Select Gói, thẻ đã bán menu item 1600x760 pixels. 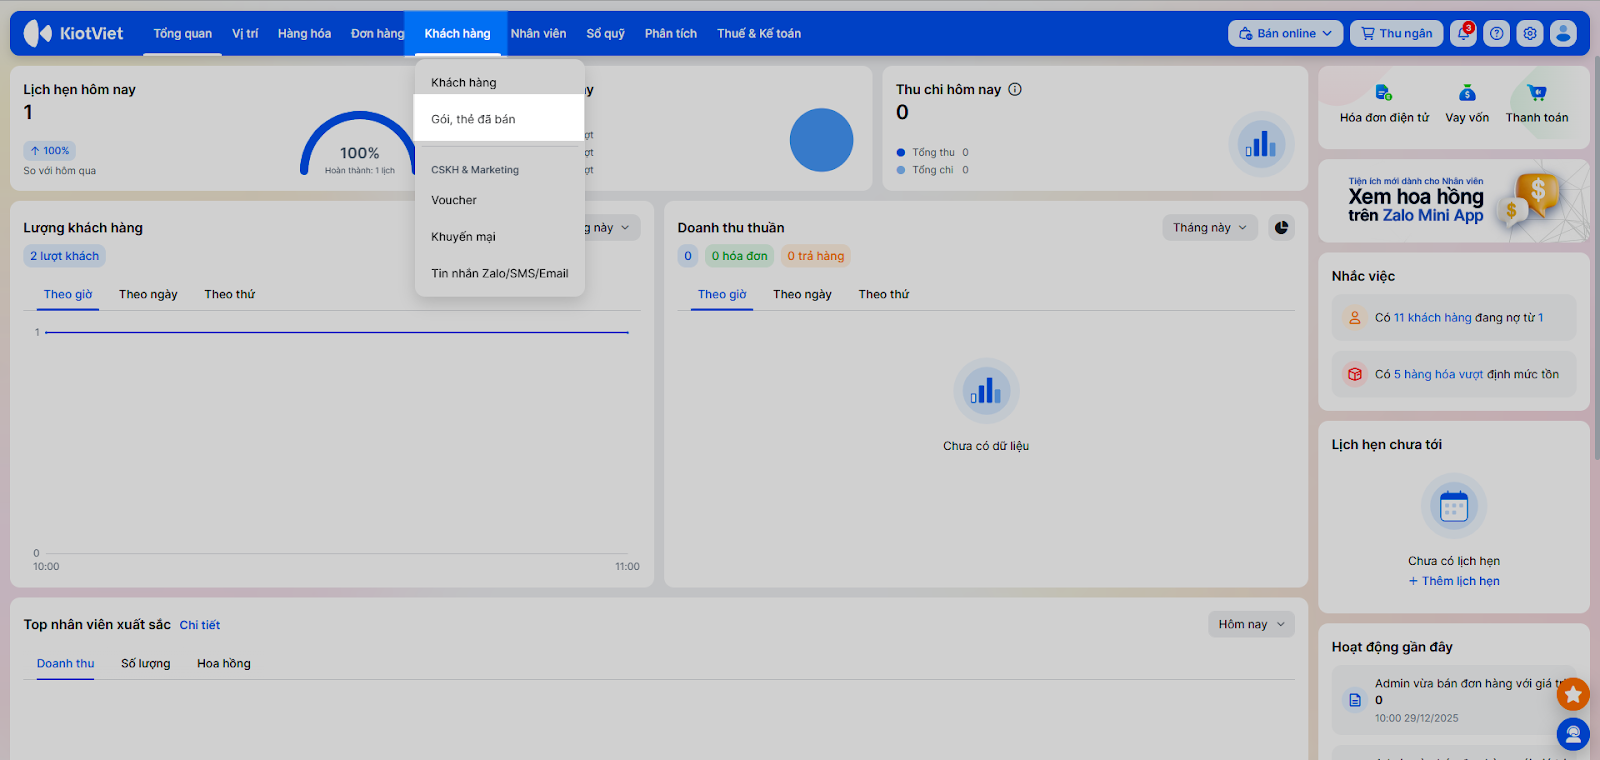coord(473,119)
